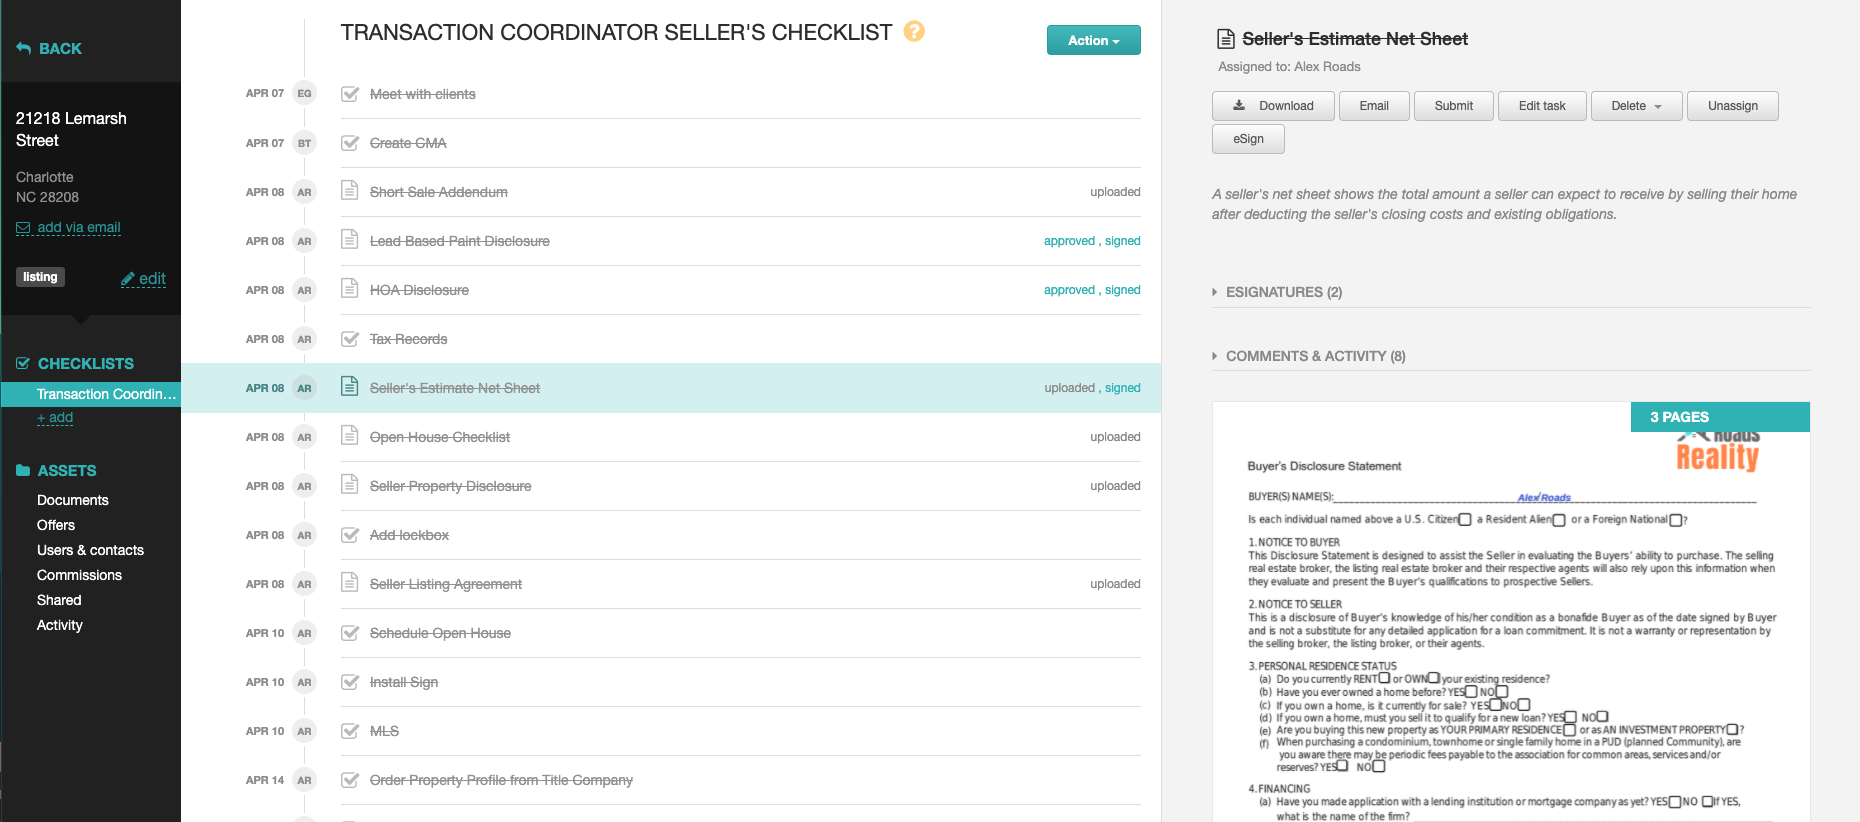
Task: Click the document icon beside Lead Based Paint Disclosure
Action: (349, 240)
